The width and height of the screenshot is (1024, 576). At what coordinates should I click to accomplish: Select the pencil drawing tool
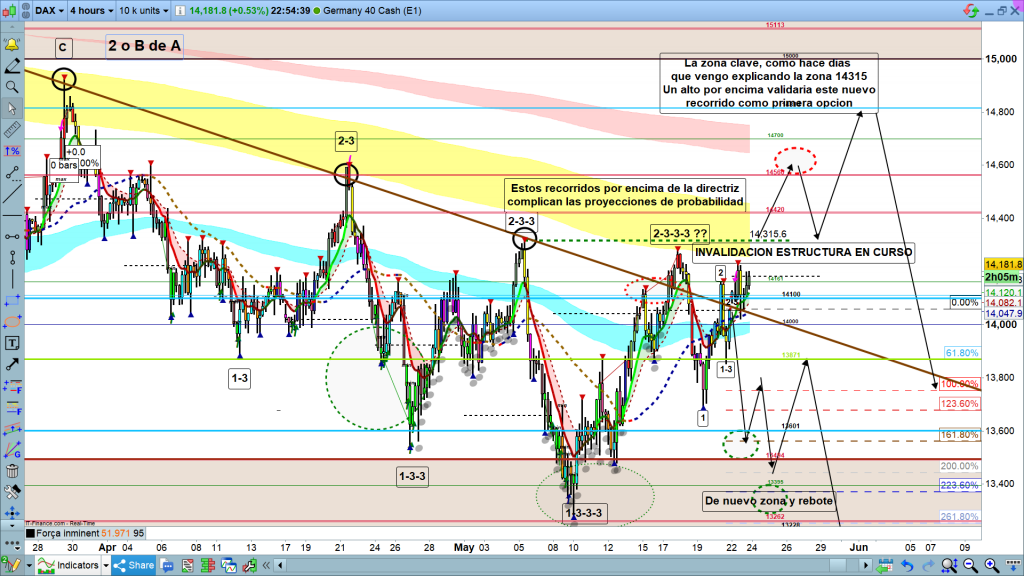click(12, 66)
